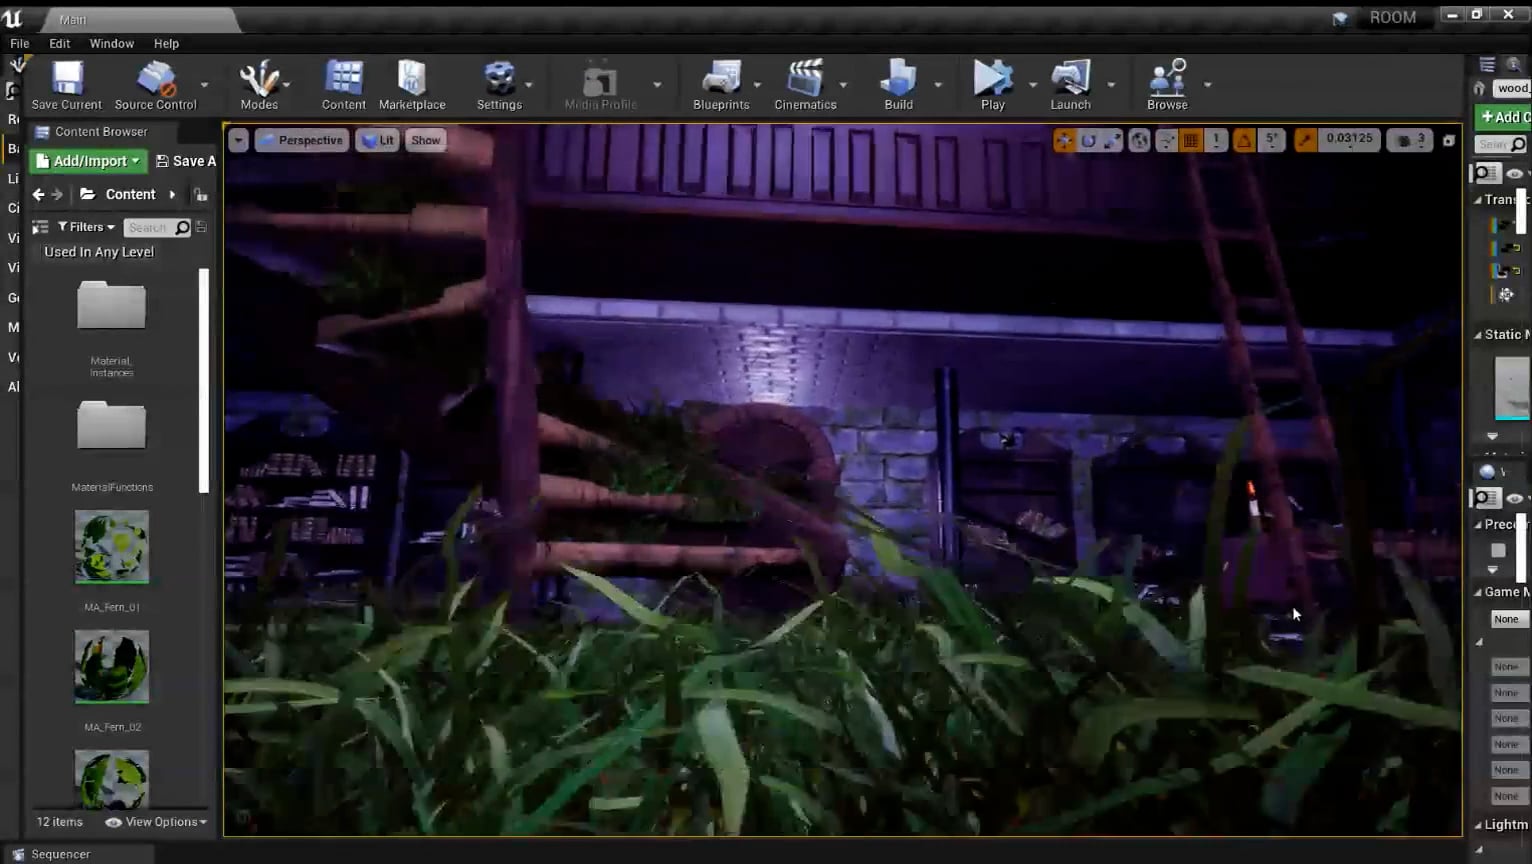This screenshot has width=1532, height=864.
Task: Select the rotate gizmo mode in viewport
Action: click(1088, 141)
